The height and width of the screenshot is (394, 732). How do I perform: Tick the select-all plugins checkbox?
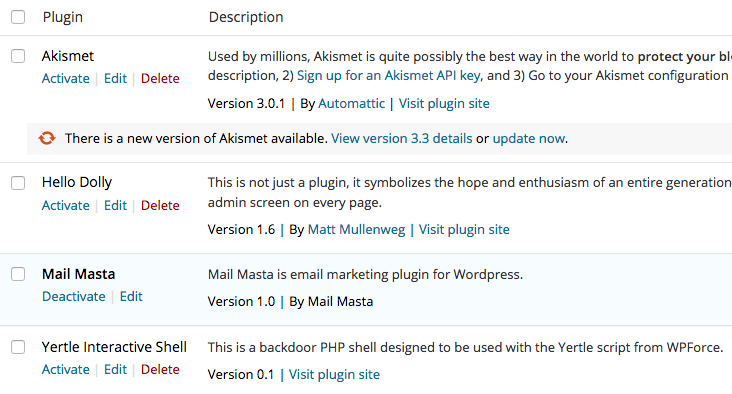tap(18, 17)
